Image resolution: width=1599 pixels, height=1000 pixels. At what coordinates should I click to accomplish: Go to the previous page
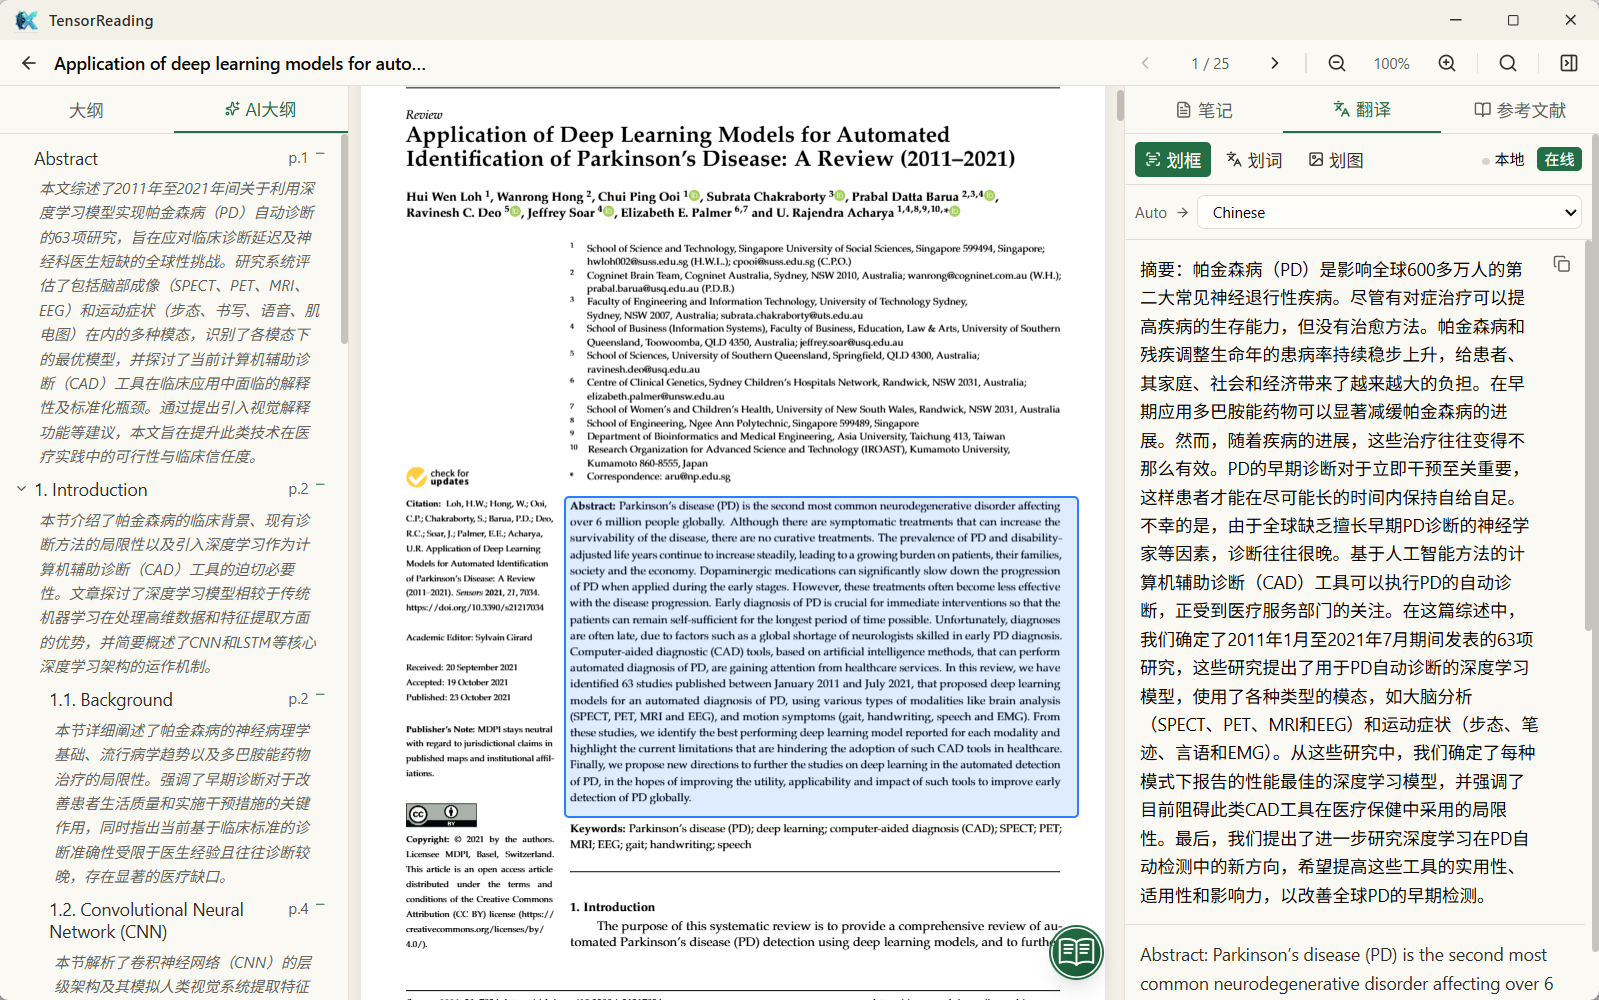coord(1145,63)
